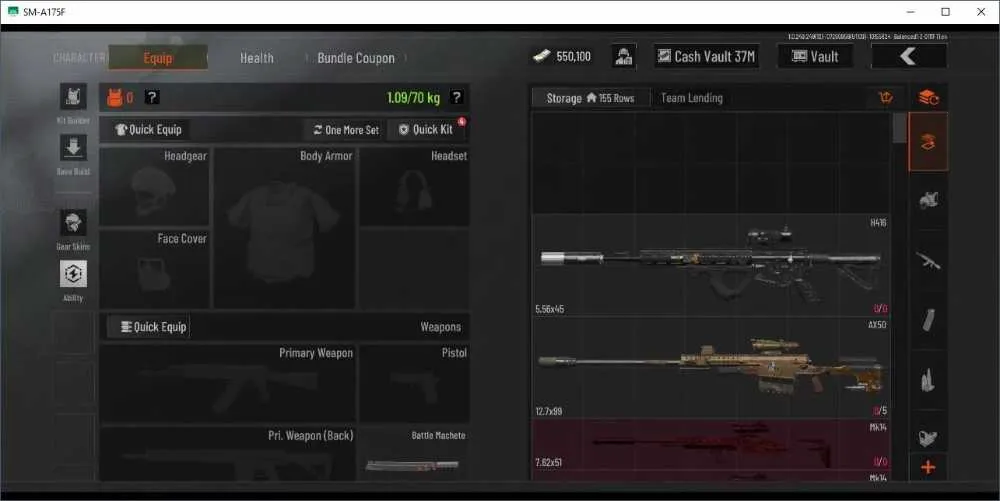Screen dimensions: 1000x501
Task: Click the 12.7x99 caliber label
Action: tap(548, 411)
